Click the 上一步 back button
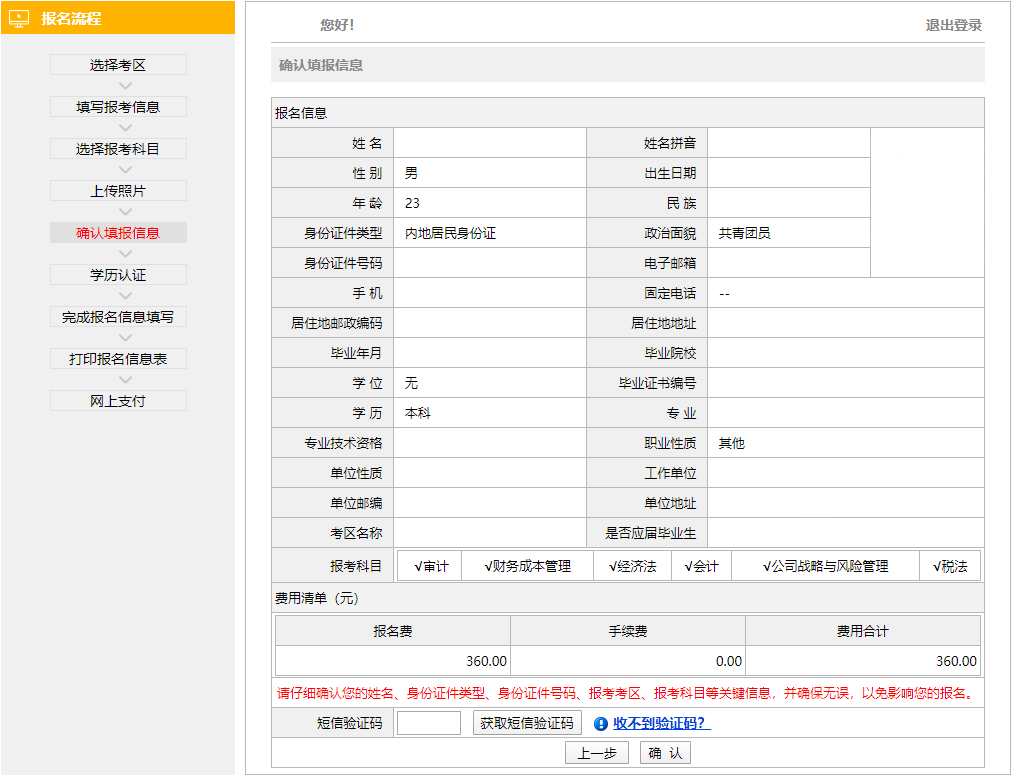 (x=596, y=752)
